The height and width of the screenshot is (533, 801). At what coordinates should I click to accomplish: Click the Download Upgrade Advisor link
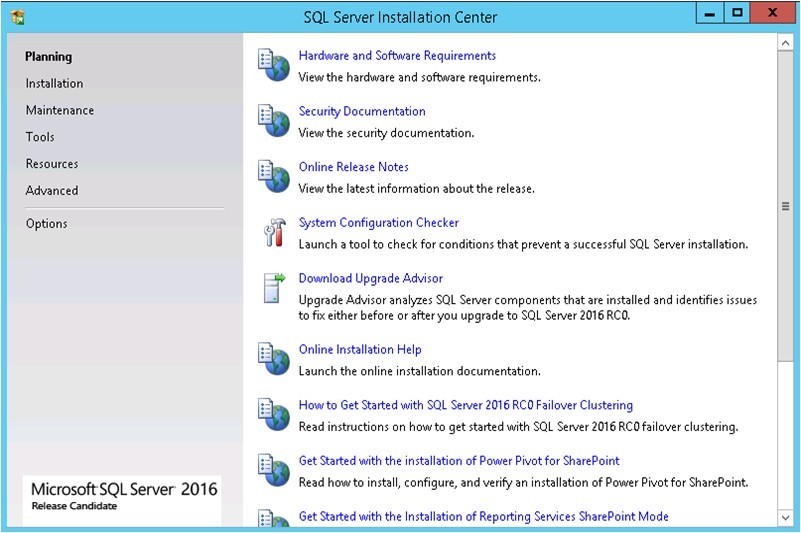(370, 279)
